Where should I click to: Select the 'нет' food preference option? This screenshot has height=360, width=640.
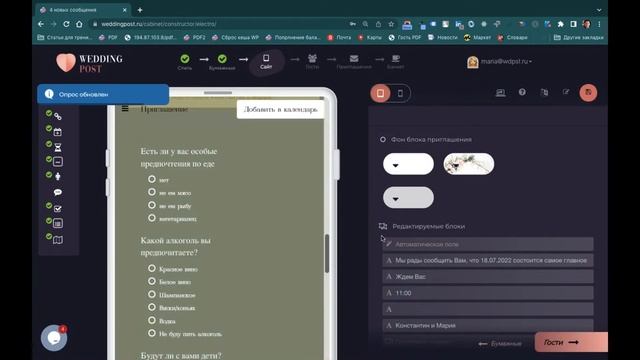(x=152, y=179)
